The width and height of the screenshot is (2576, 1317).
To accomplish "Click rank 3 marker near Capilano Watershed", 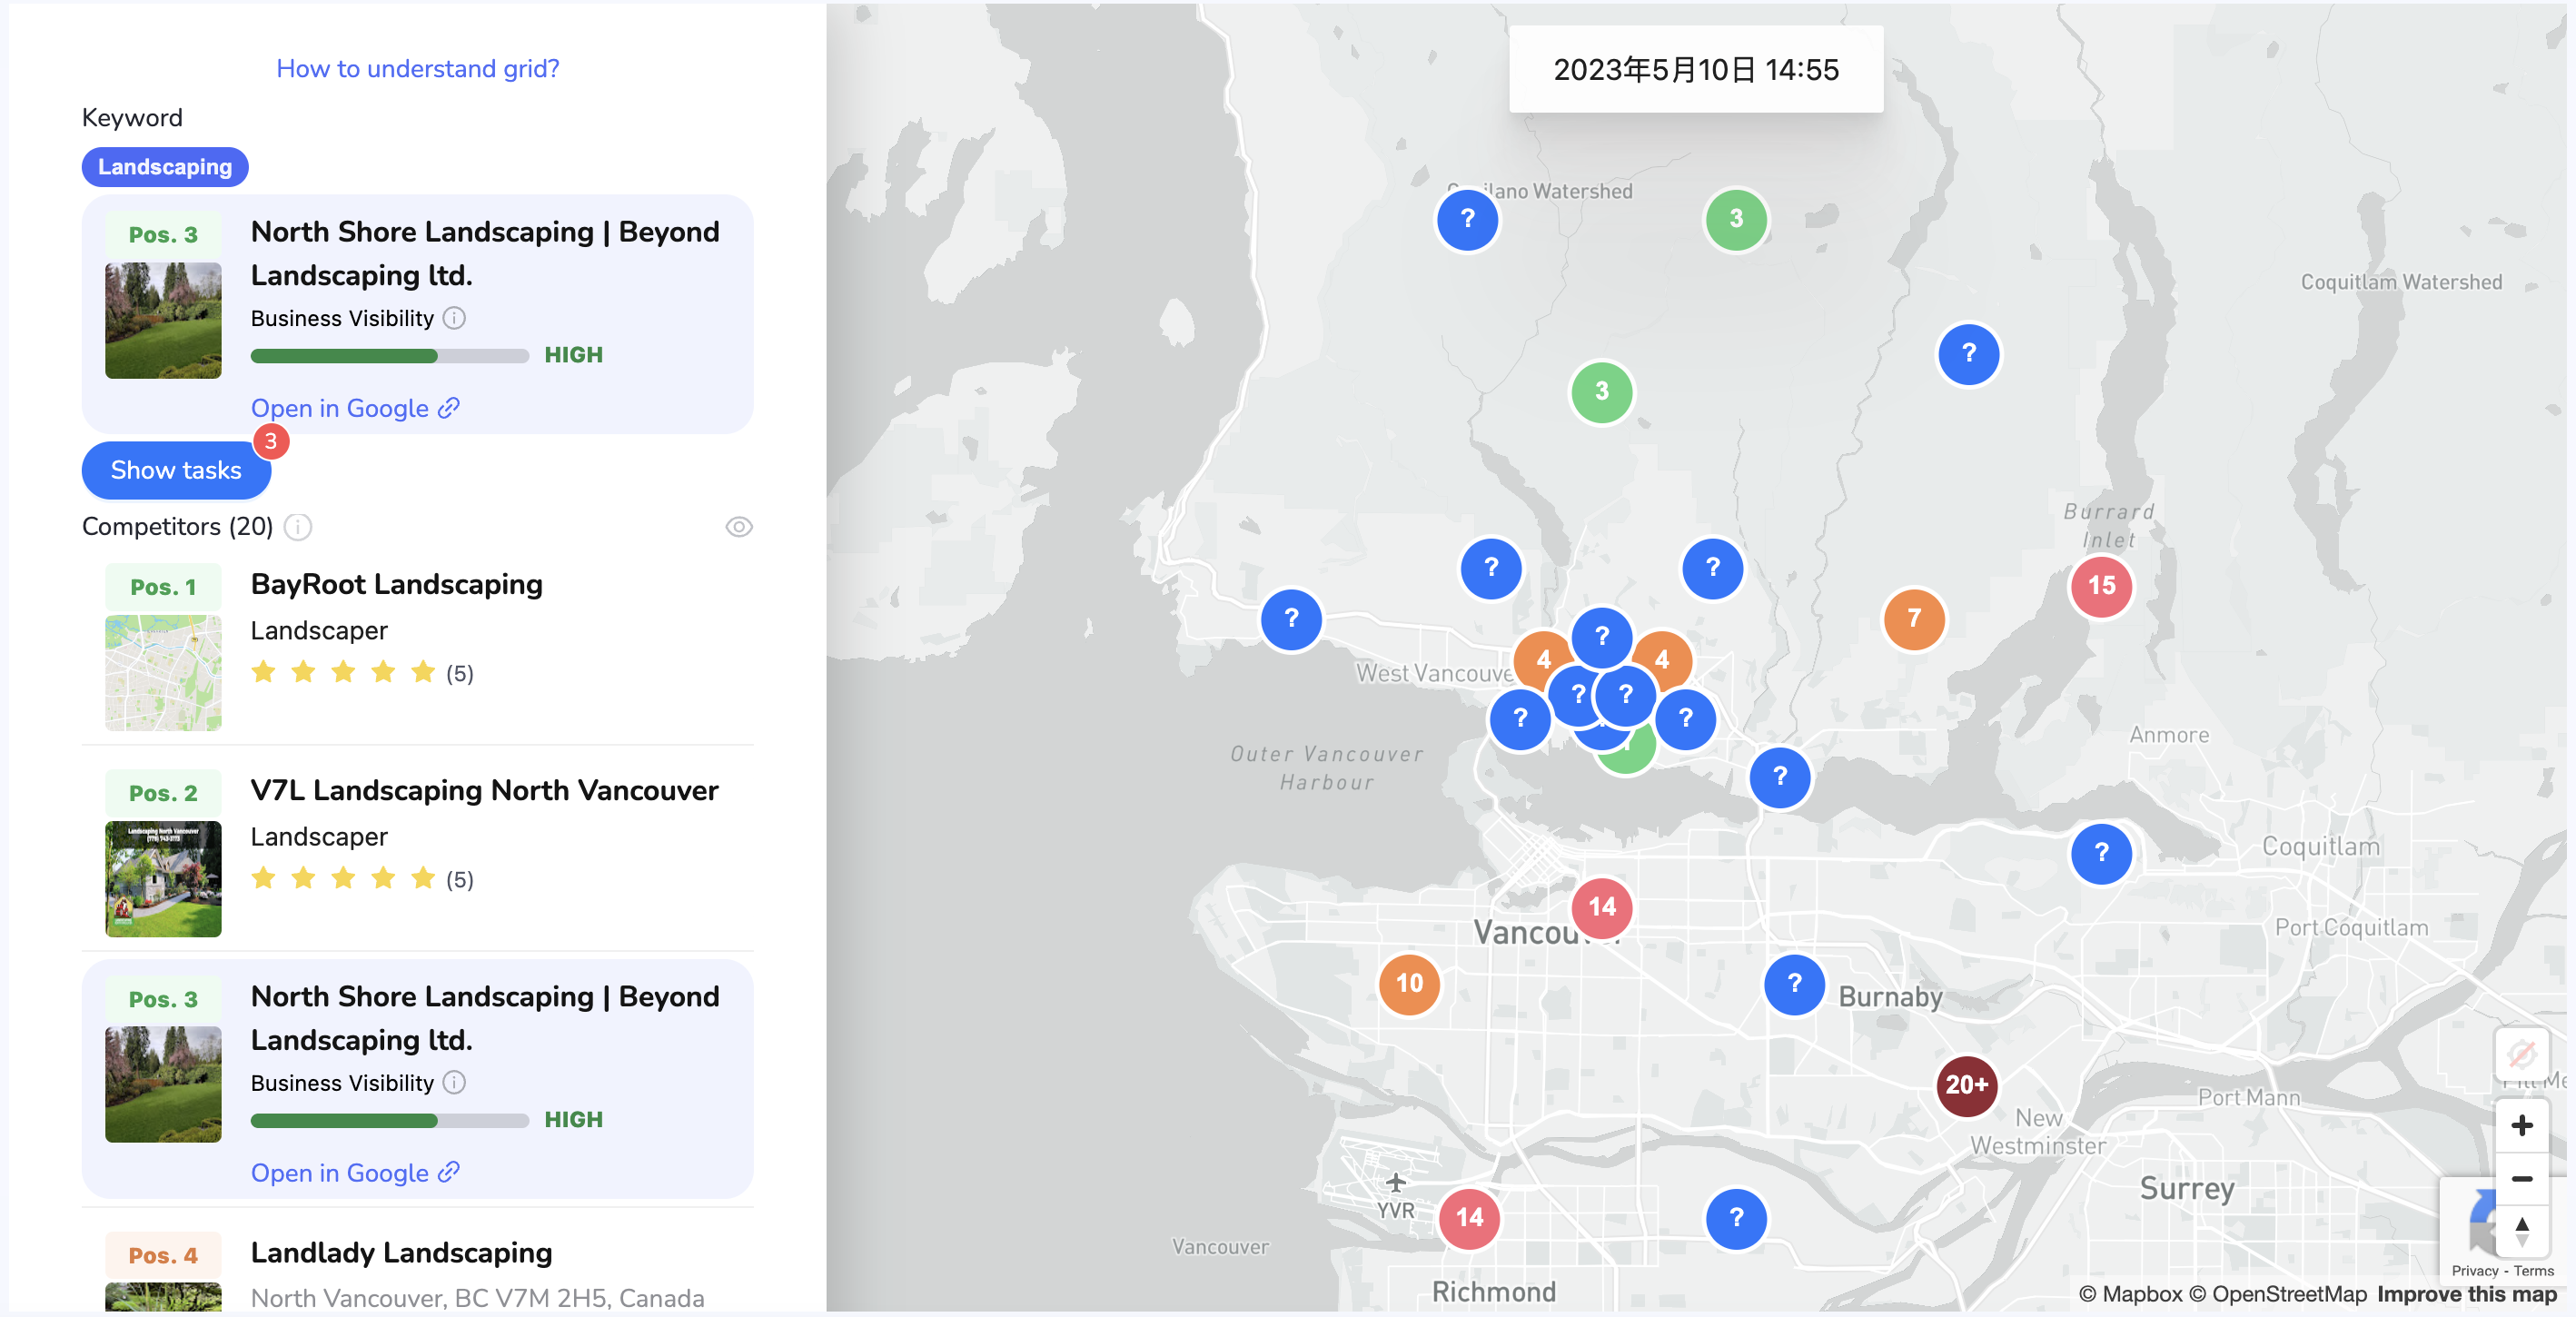I will pyautogui.click(x=1736, y=219).
